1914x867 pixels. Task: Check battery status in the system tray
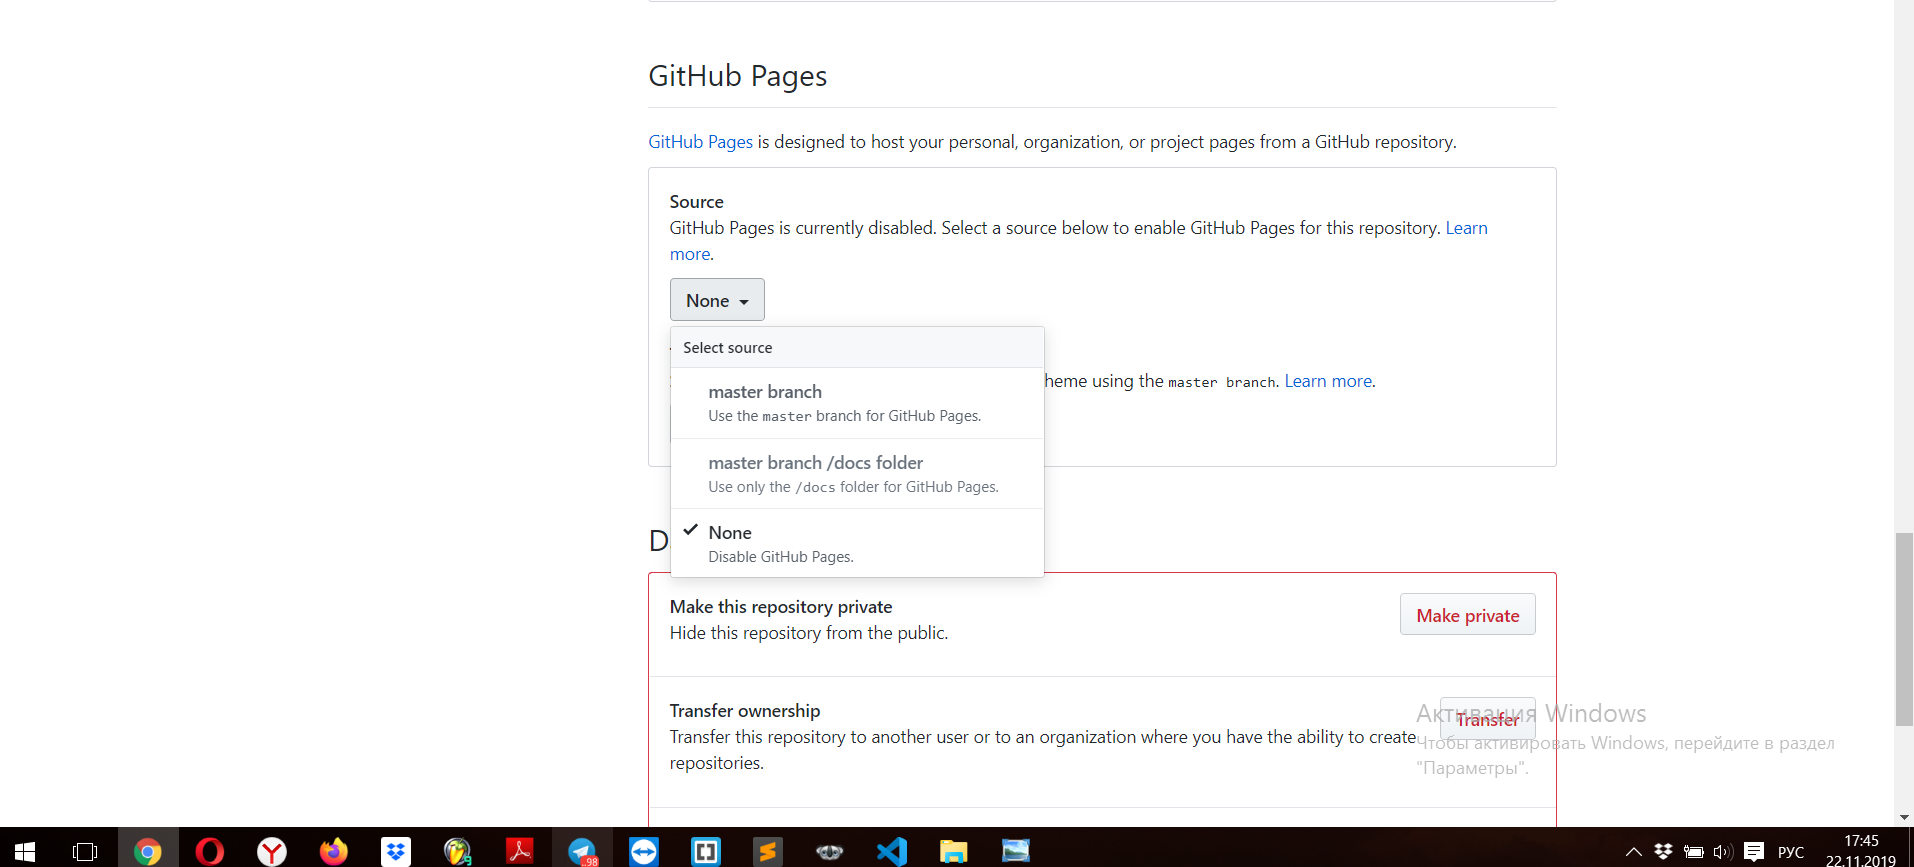[x=1693, y=852]
